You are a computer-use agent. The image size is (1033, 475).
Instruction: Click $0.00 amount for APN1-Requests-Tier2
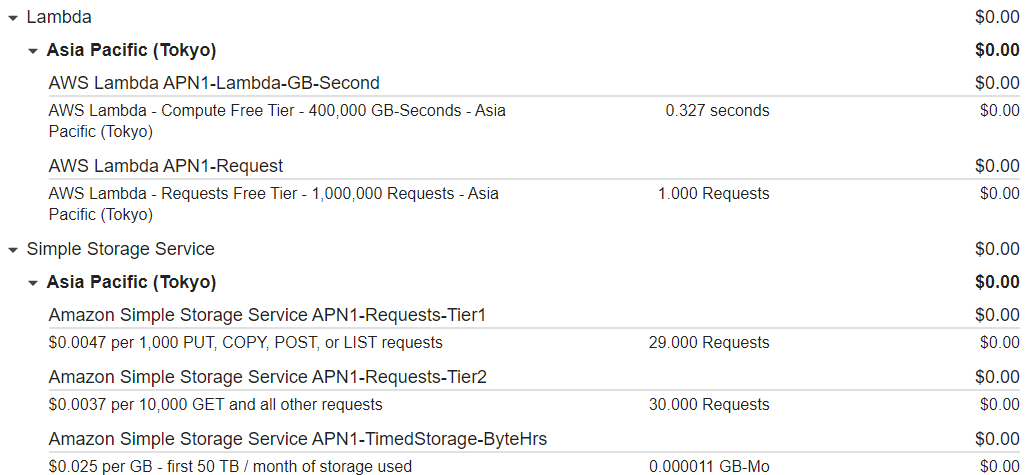coord(997,377)
